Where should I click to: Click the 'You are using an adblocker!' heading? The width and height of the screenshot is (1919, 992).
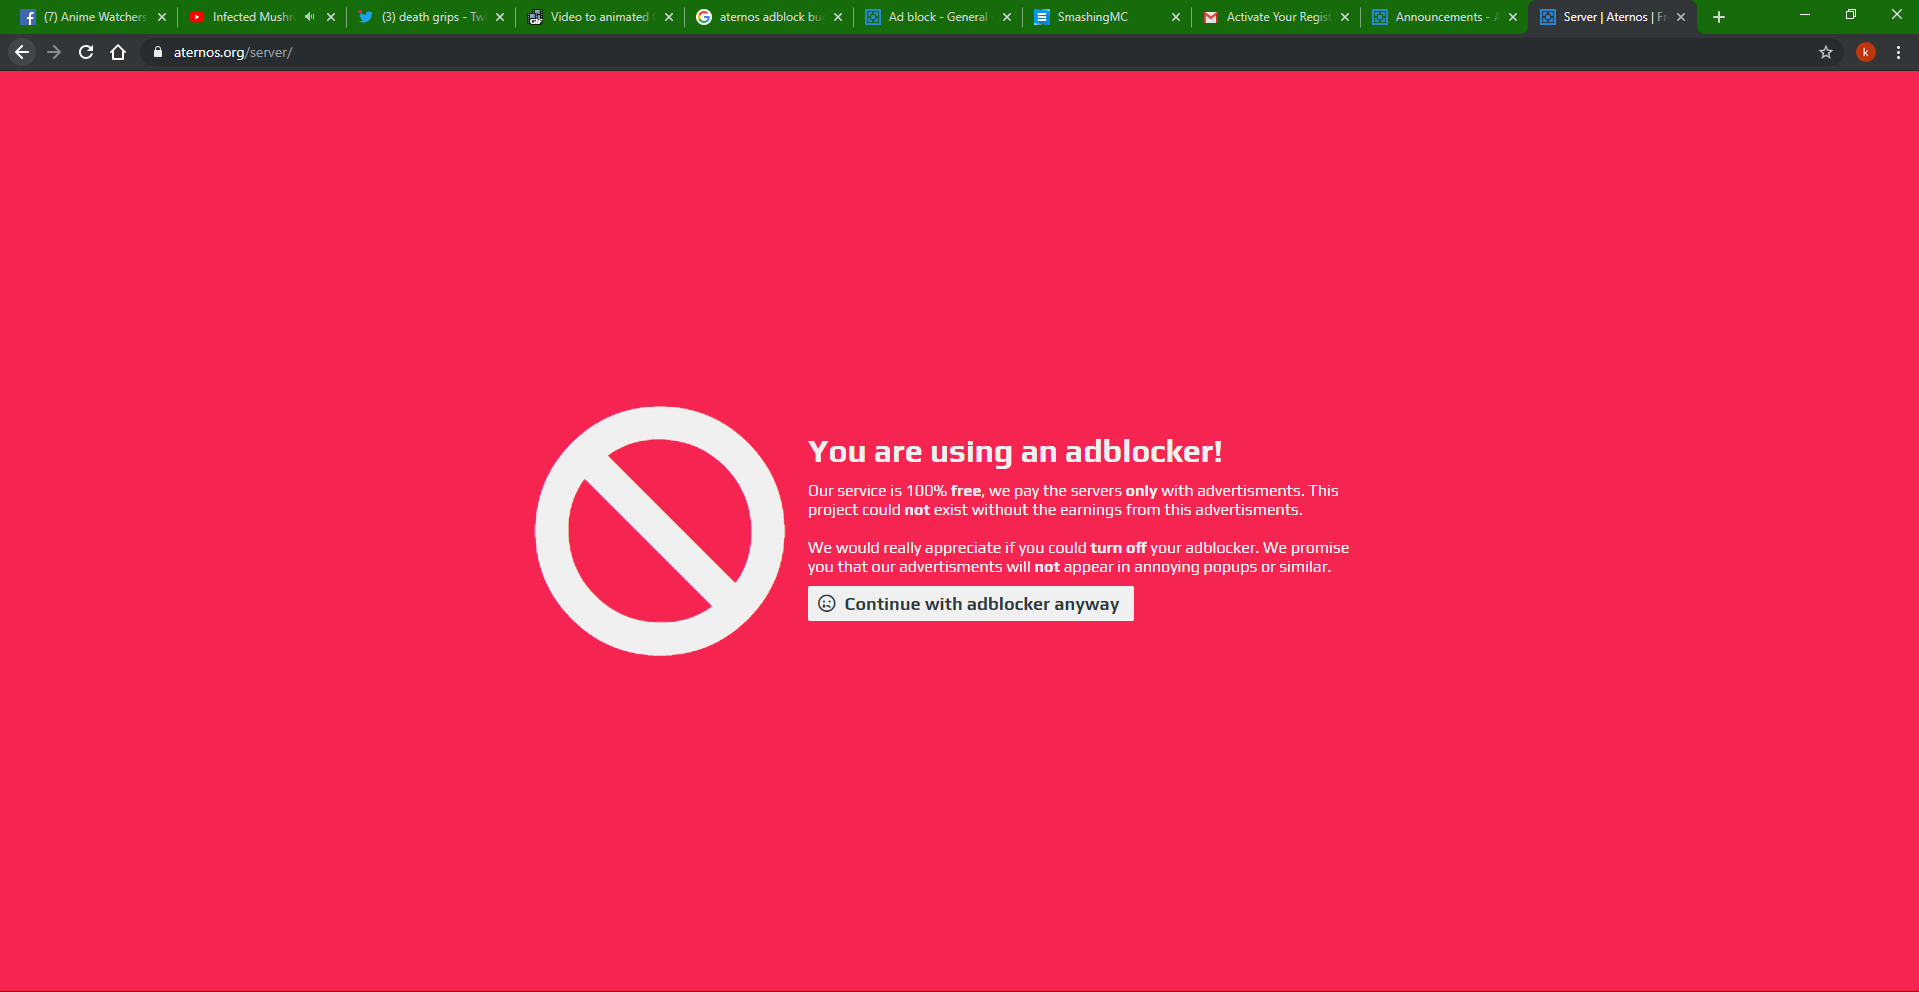1015,452
